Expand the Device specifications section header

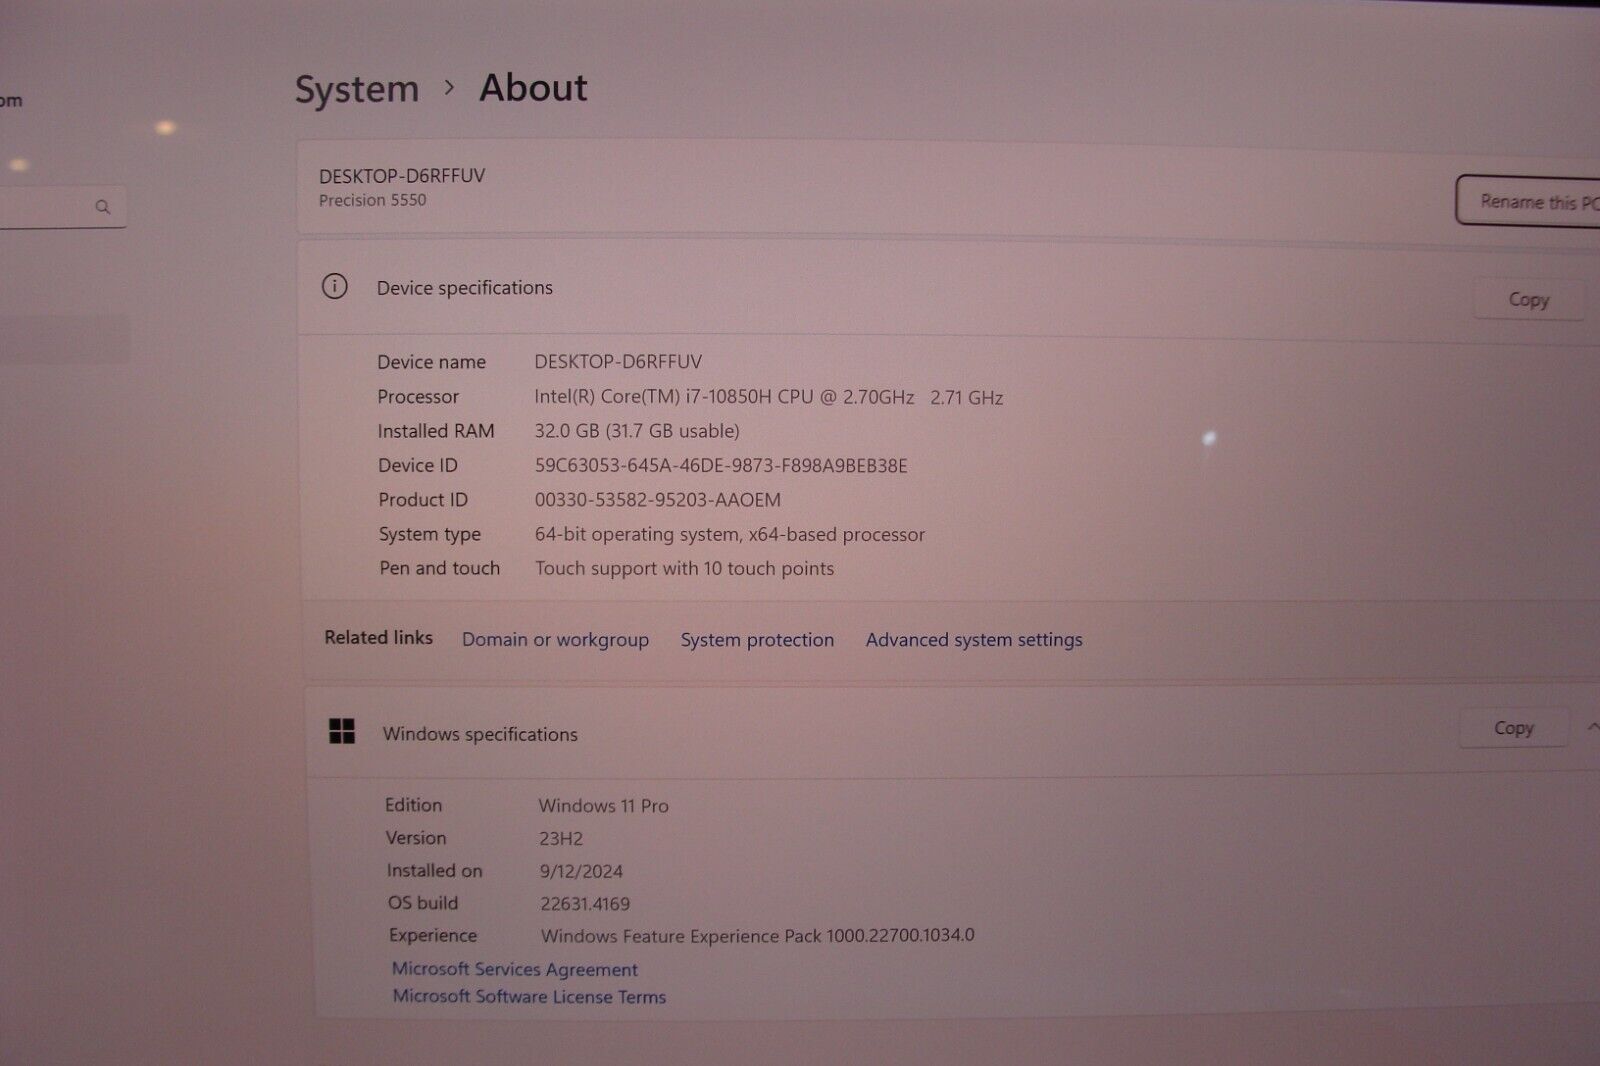[x=464, y=288]
